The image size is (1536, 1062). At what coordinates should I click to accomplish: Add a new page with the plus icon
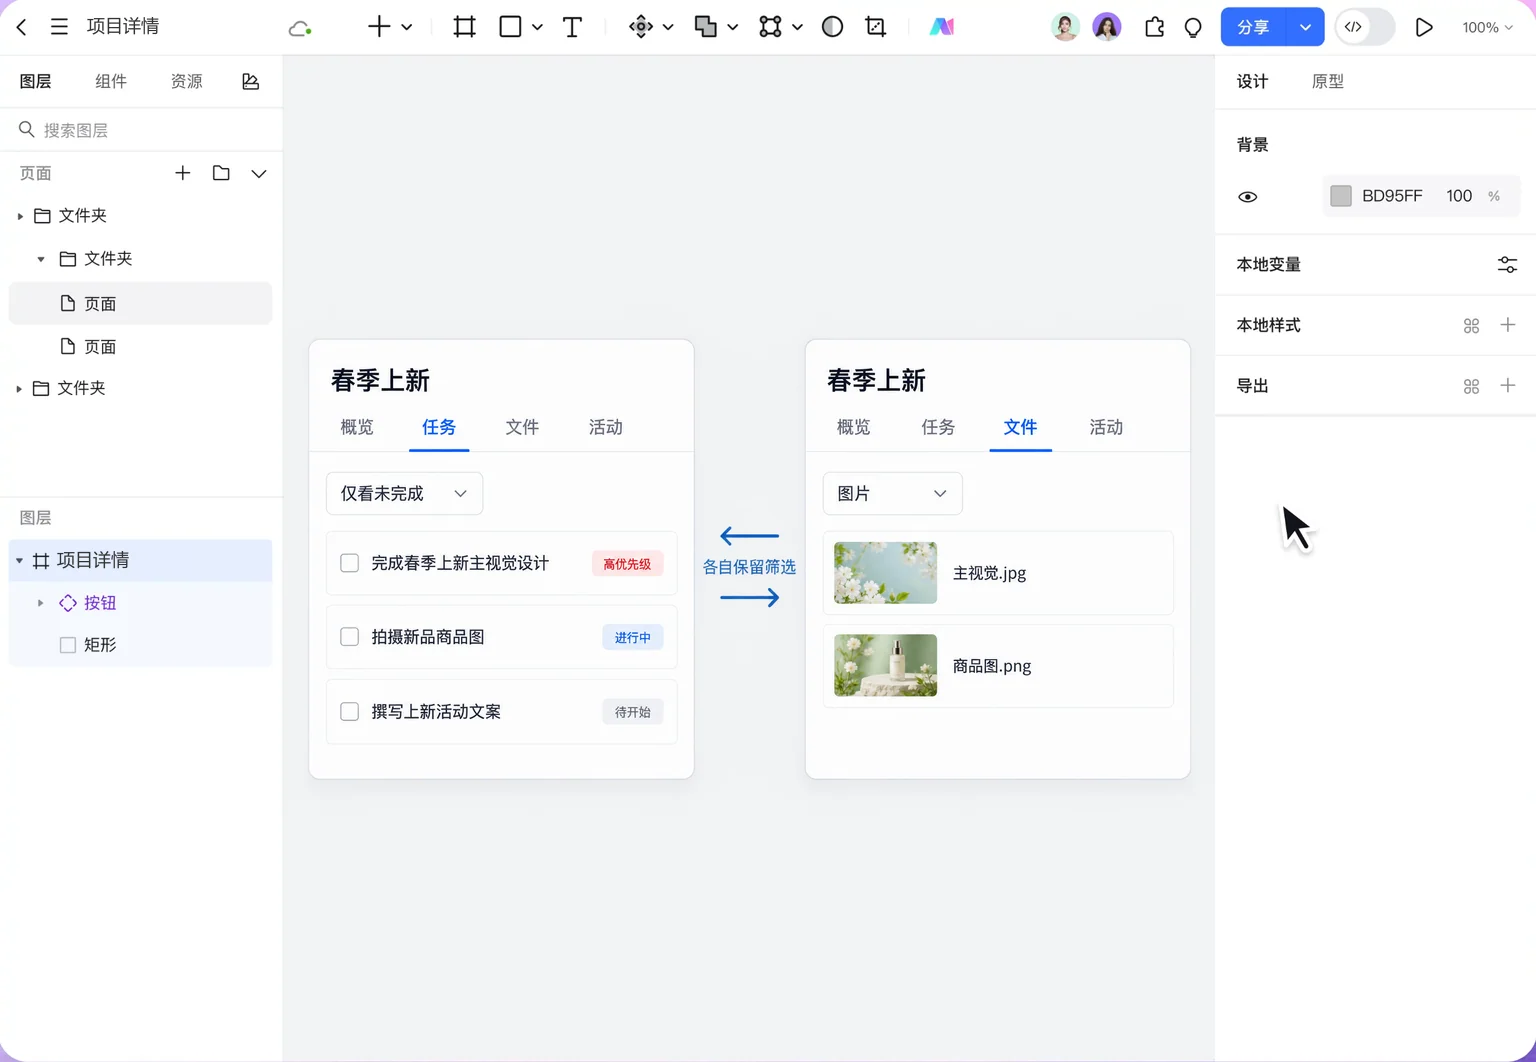(x=183, y=173)
